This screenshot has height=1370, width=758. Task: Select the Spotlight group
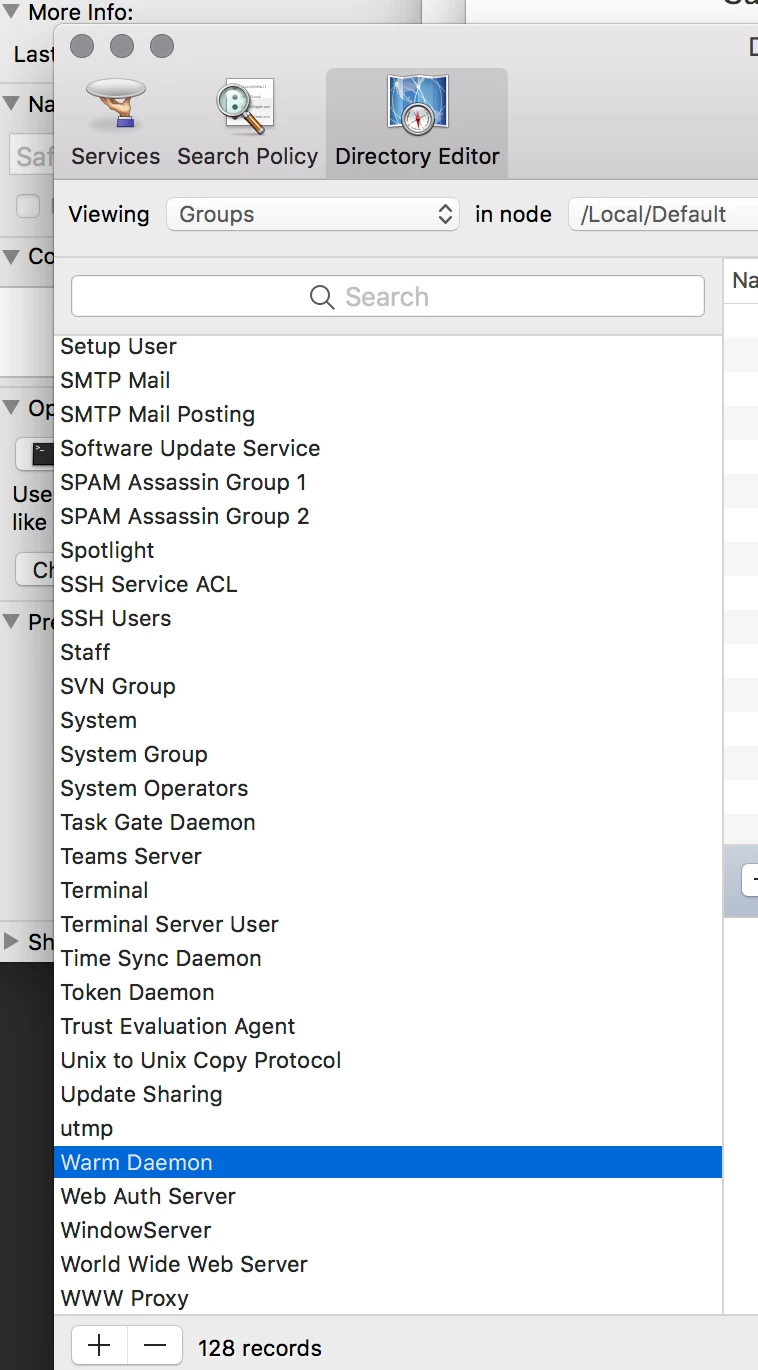[388, 550]
